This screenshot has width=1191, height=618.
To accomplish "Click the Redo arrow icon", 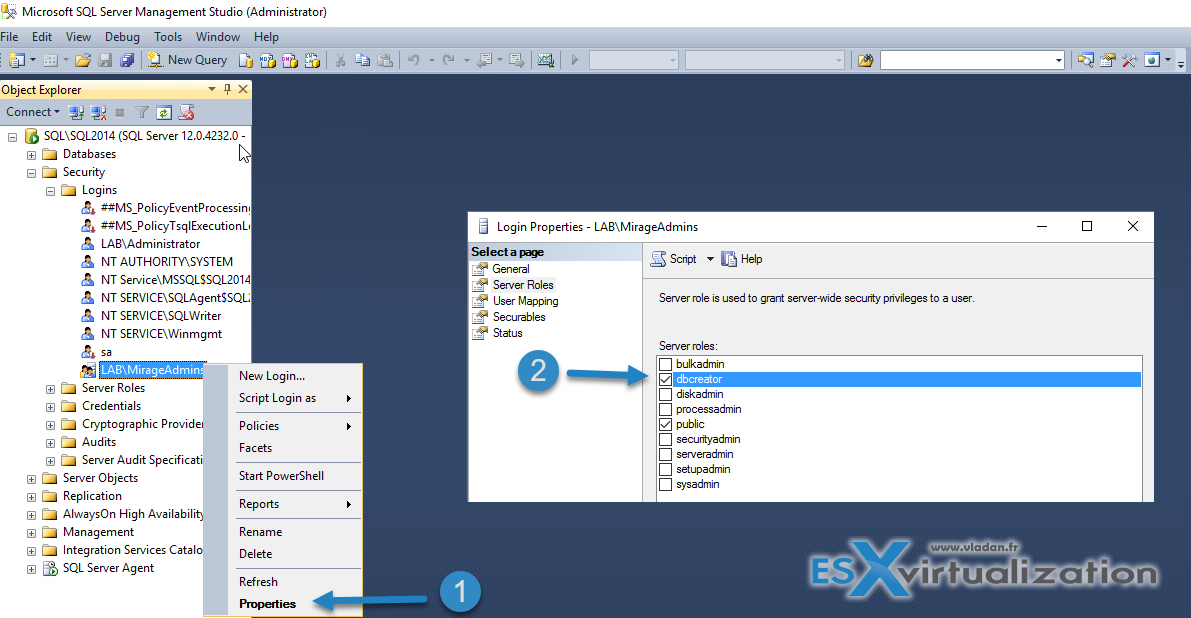I will click(x=449, y=60).
